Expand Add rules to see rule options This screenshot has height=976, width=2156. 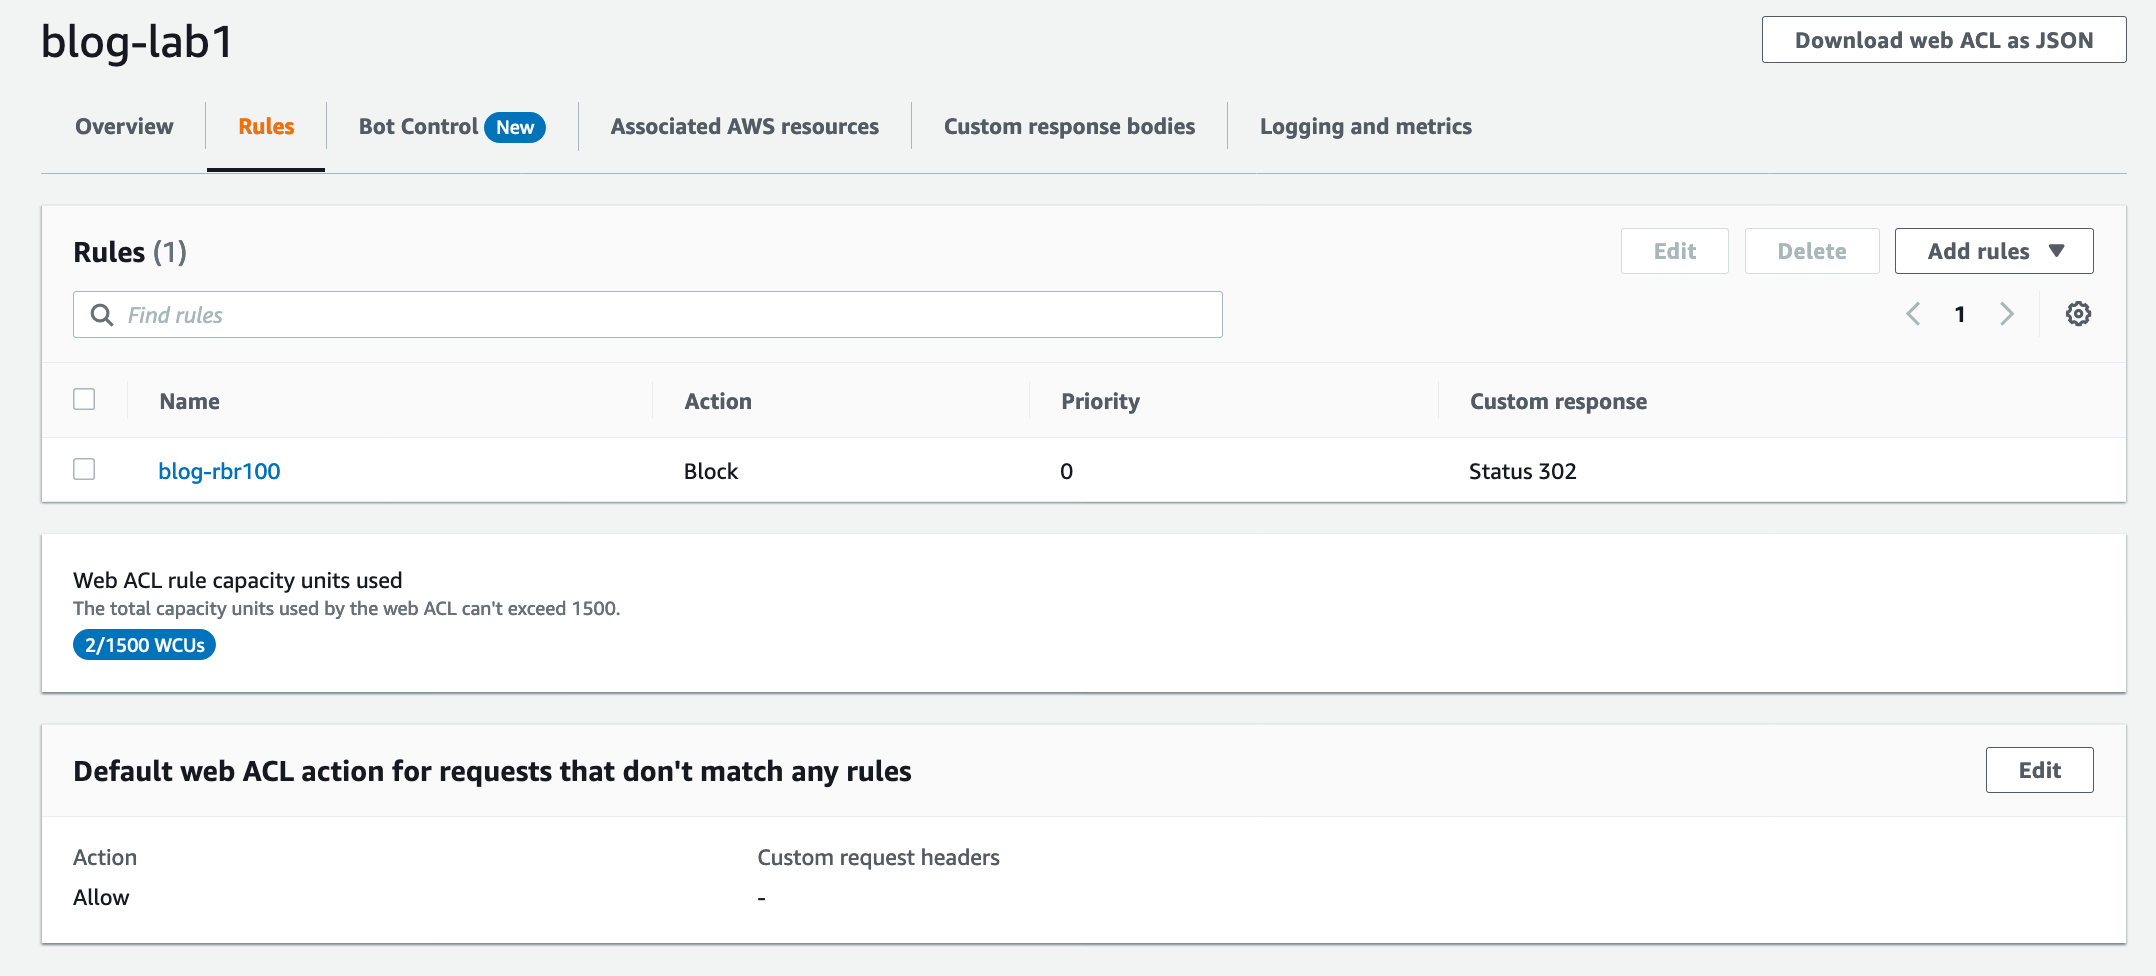point(1993,251)
